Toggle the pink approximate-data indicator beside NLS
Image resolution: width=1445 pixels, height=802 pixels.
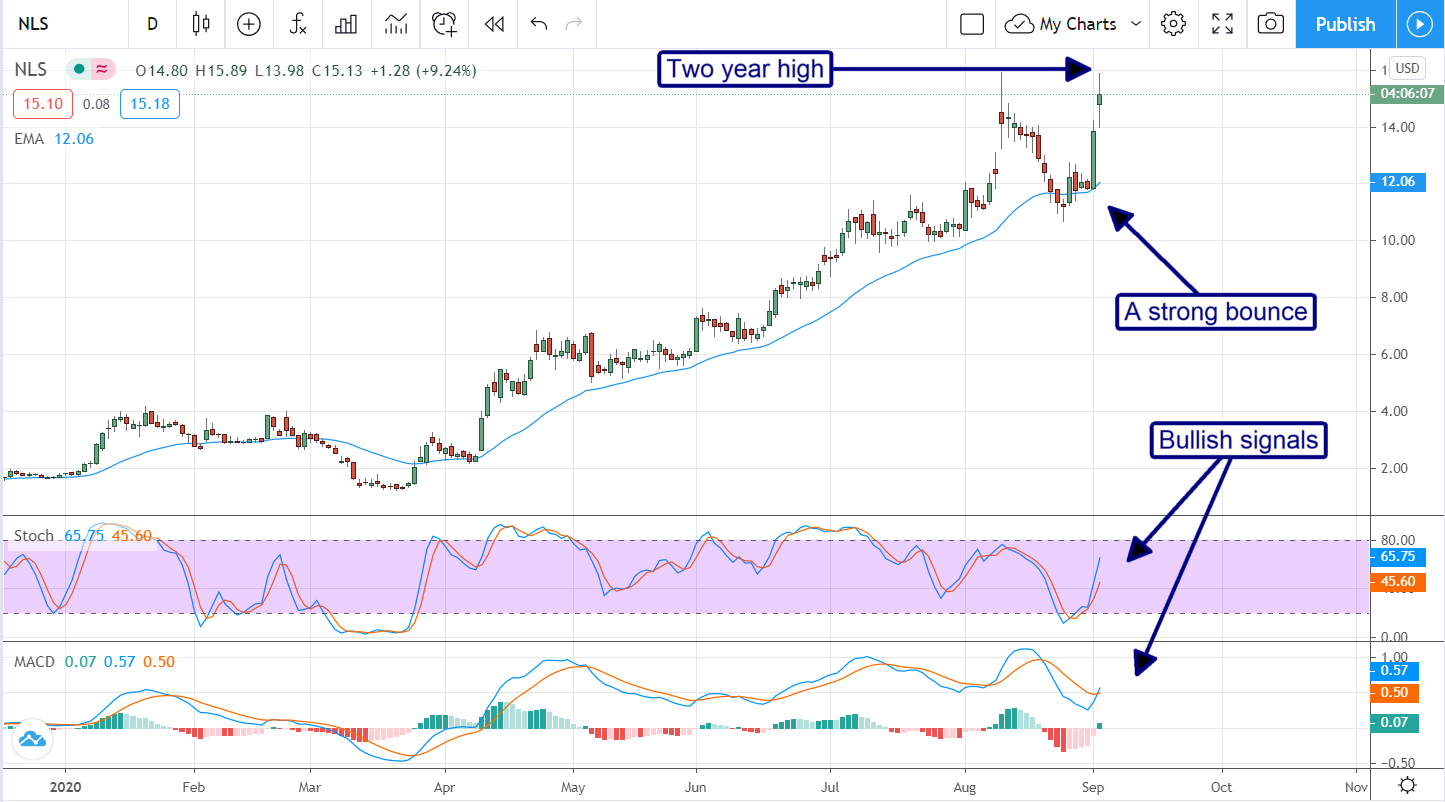(102, 70)
